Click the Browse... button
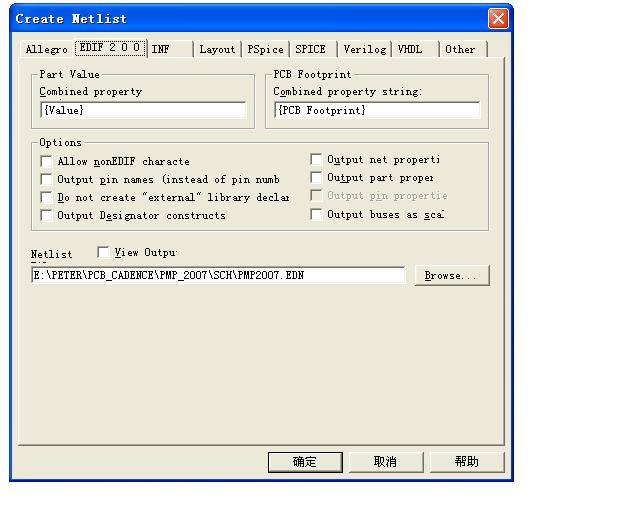The image size is (640, 512). pyautogui.click(x=451, y=276)
